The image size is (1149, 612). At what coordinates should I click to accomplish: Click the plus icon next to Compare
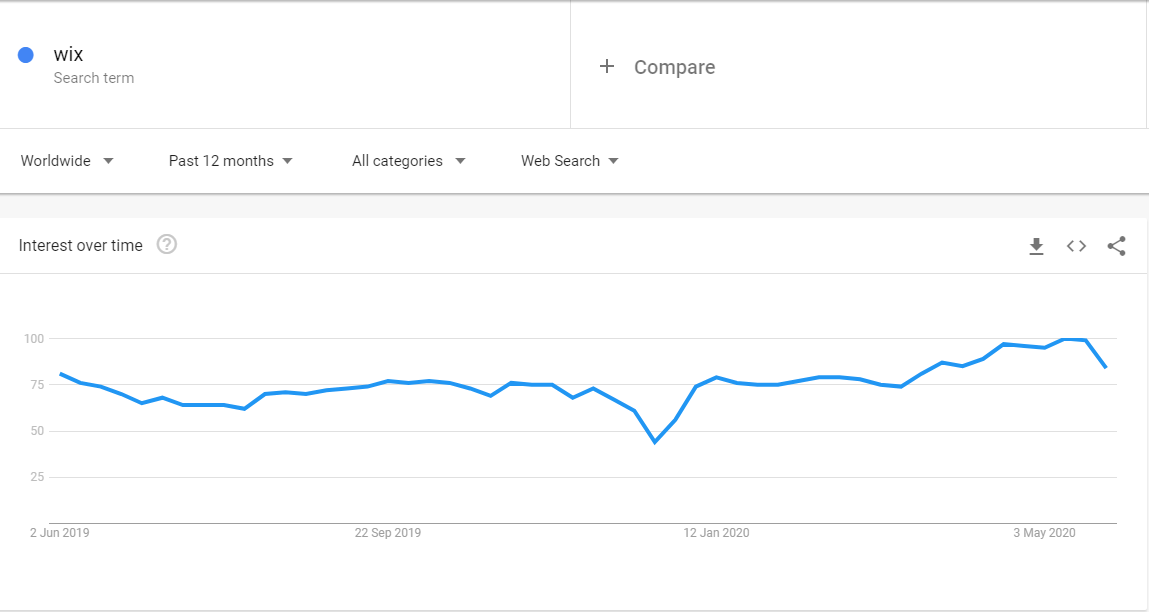(x=607, y=67)
